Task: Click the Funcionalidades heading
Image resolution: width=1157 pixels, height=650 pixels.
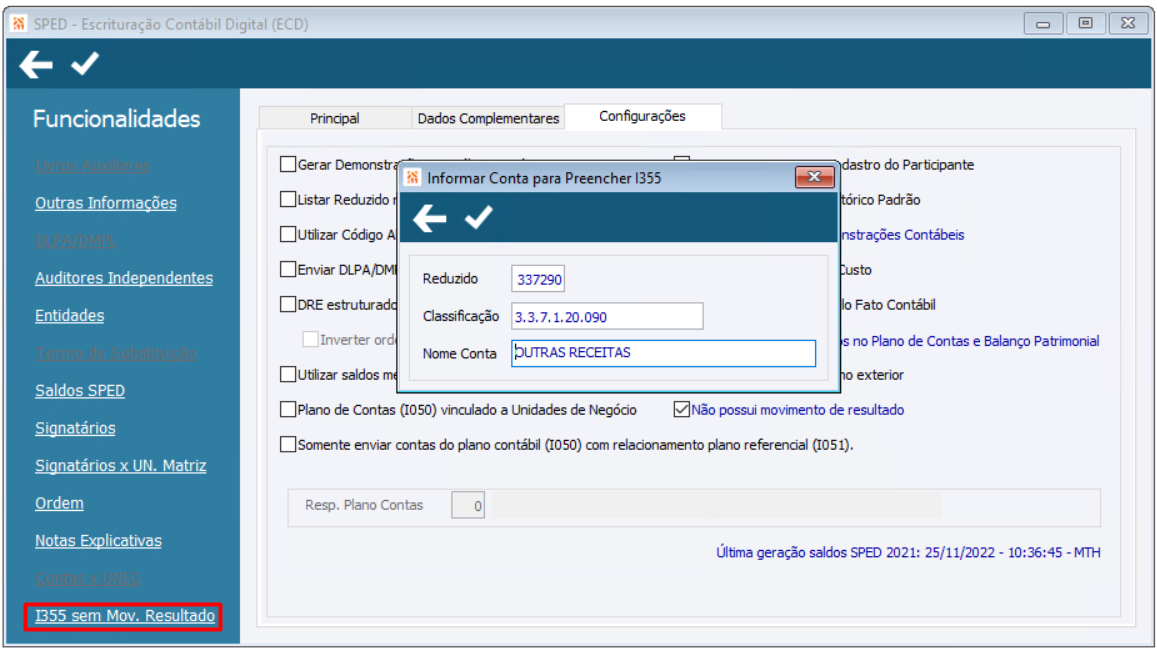Action: 117,119
